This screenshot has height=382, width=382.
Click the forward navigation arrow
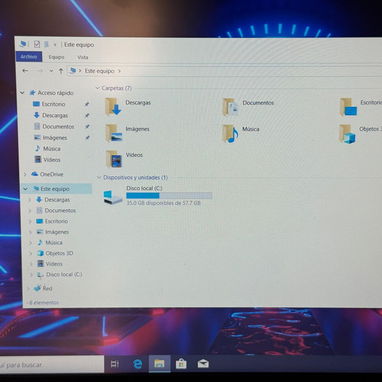tap(39, 71)
